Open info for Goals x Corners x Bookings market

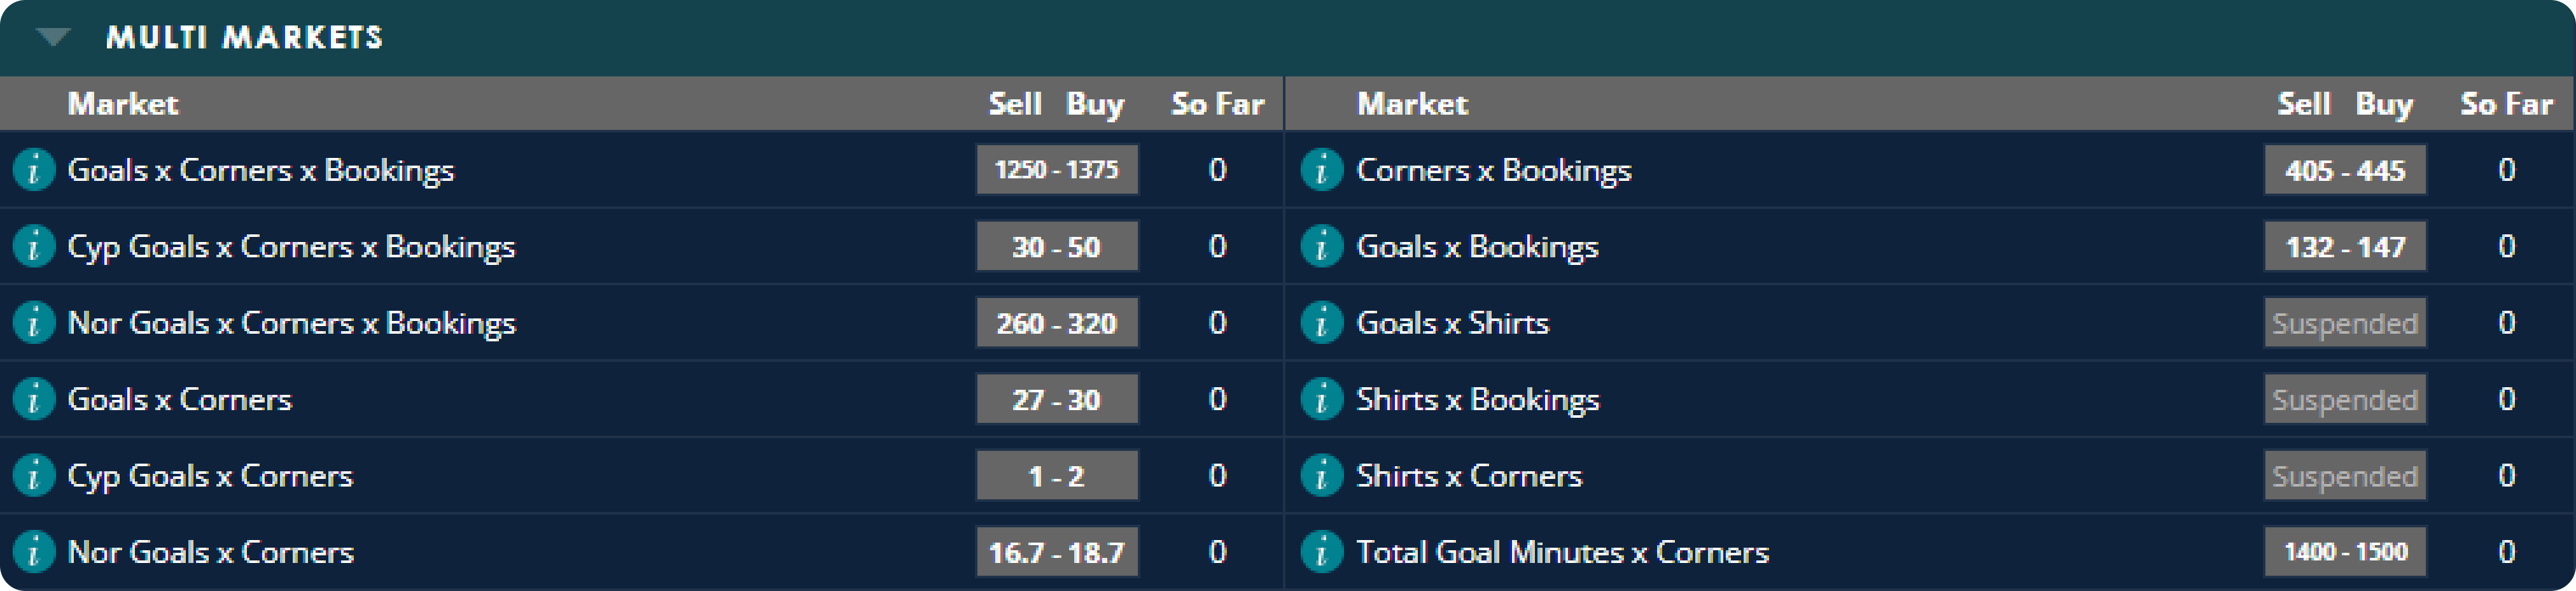tap(33, 170)
